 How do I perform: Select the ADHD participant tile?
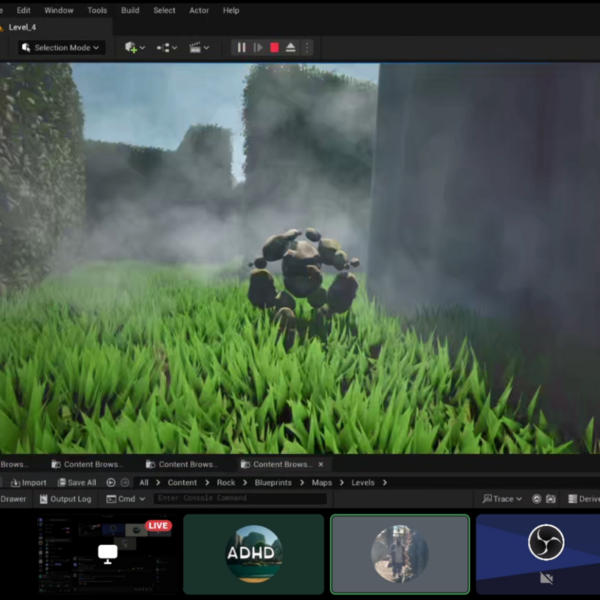(254, 554)
